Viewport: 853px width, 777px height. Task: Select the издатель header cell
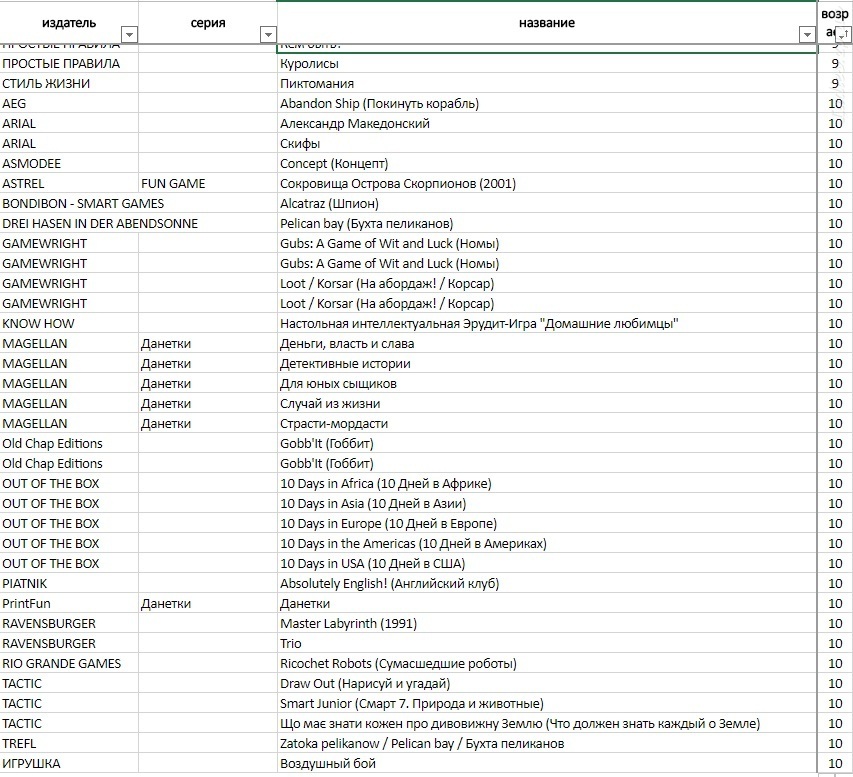point(69,22)
